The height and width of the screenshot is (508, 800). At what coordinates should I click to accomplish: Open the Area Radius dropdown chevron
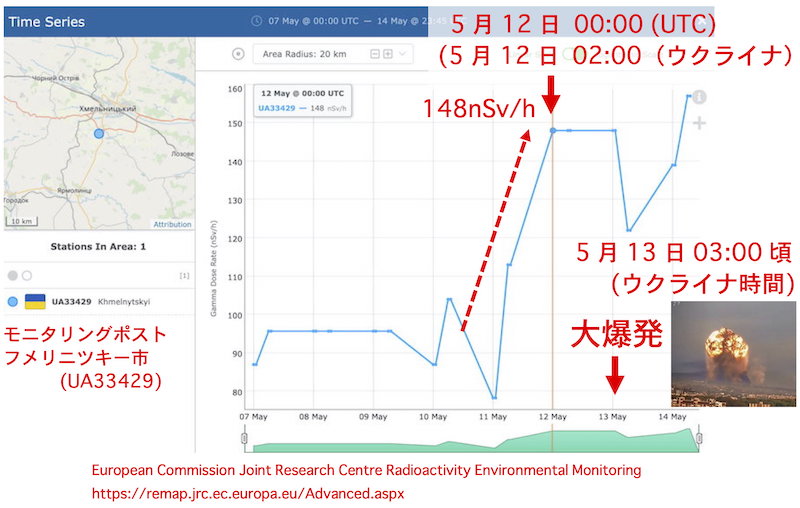(x=403, y=54)
